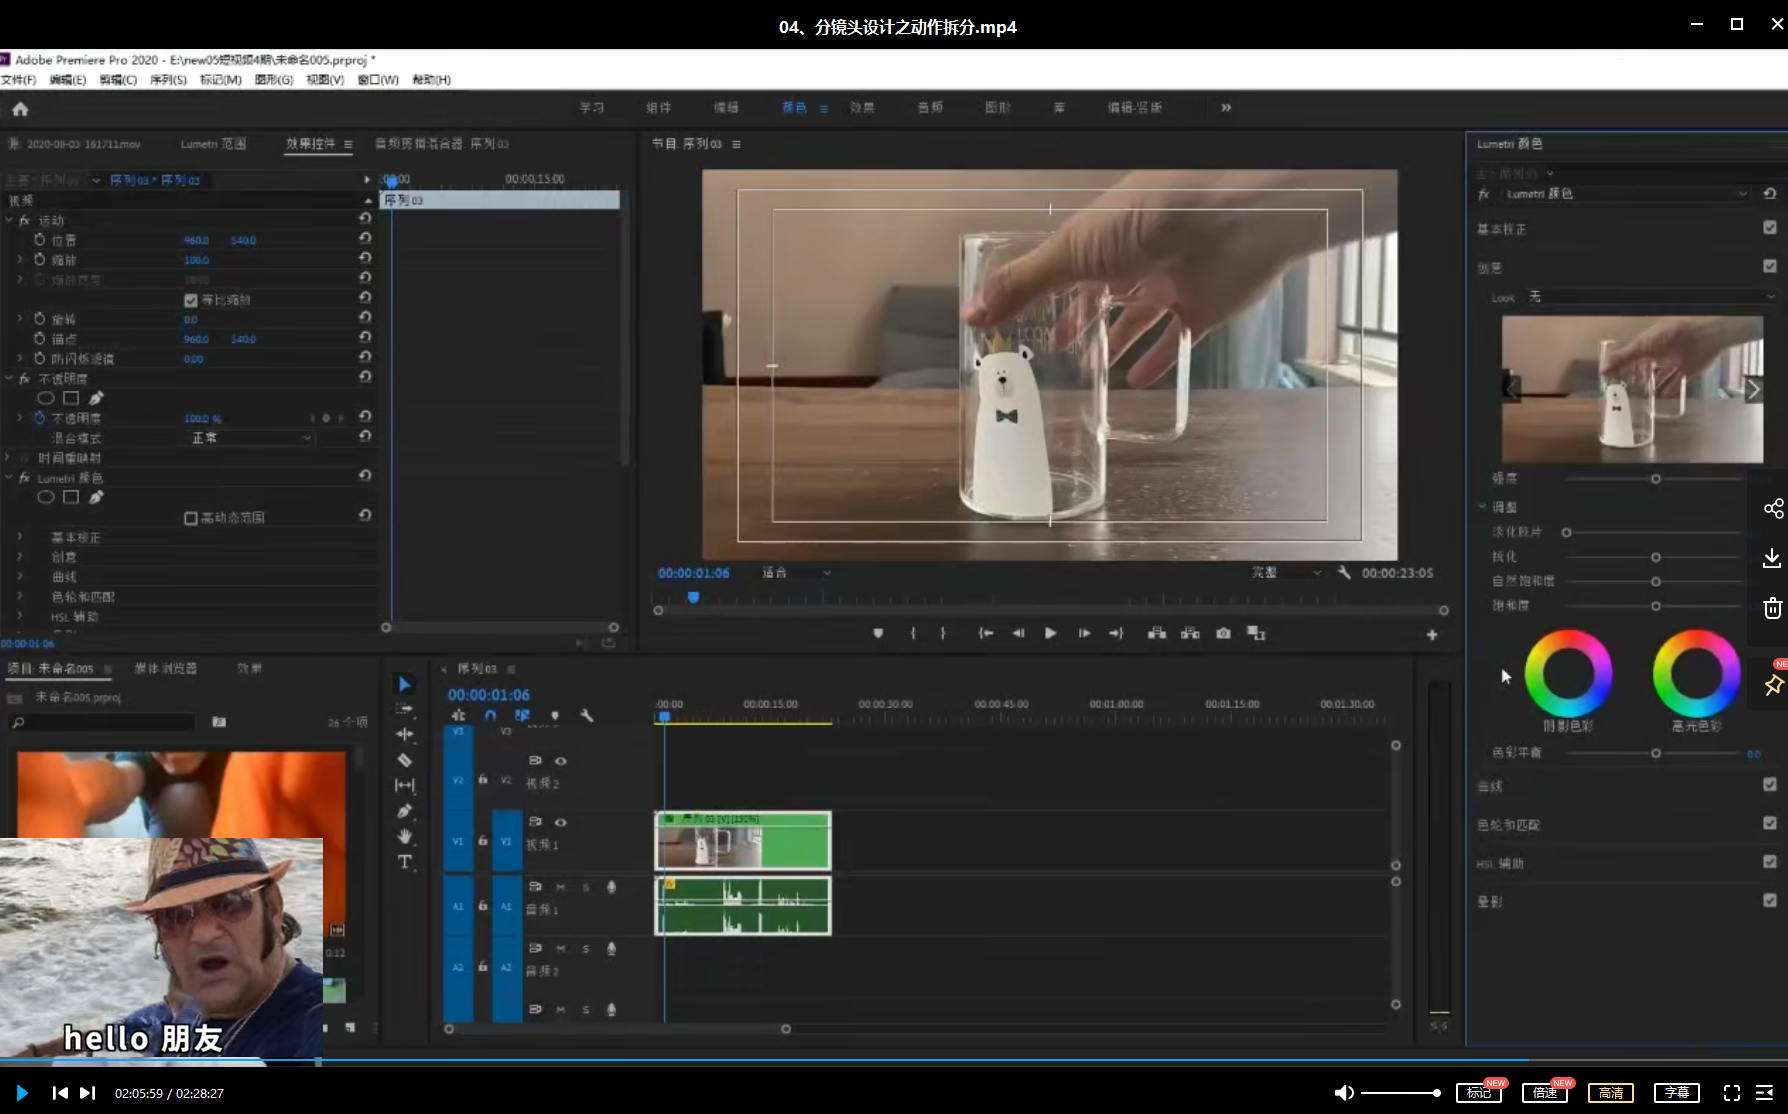This screenshot has width=1788, height=1114.
Task: Click the video player fullscreen icon
Action: 1731,1093
